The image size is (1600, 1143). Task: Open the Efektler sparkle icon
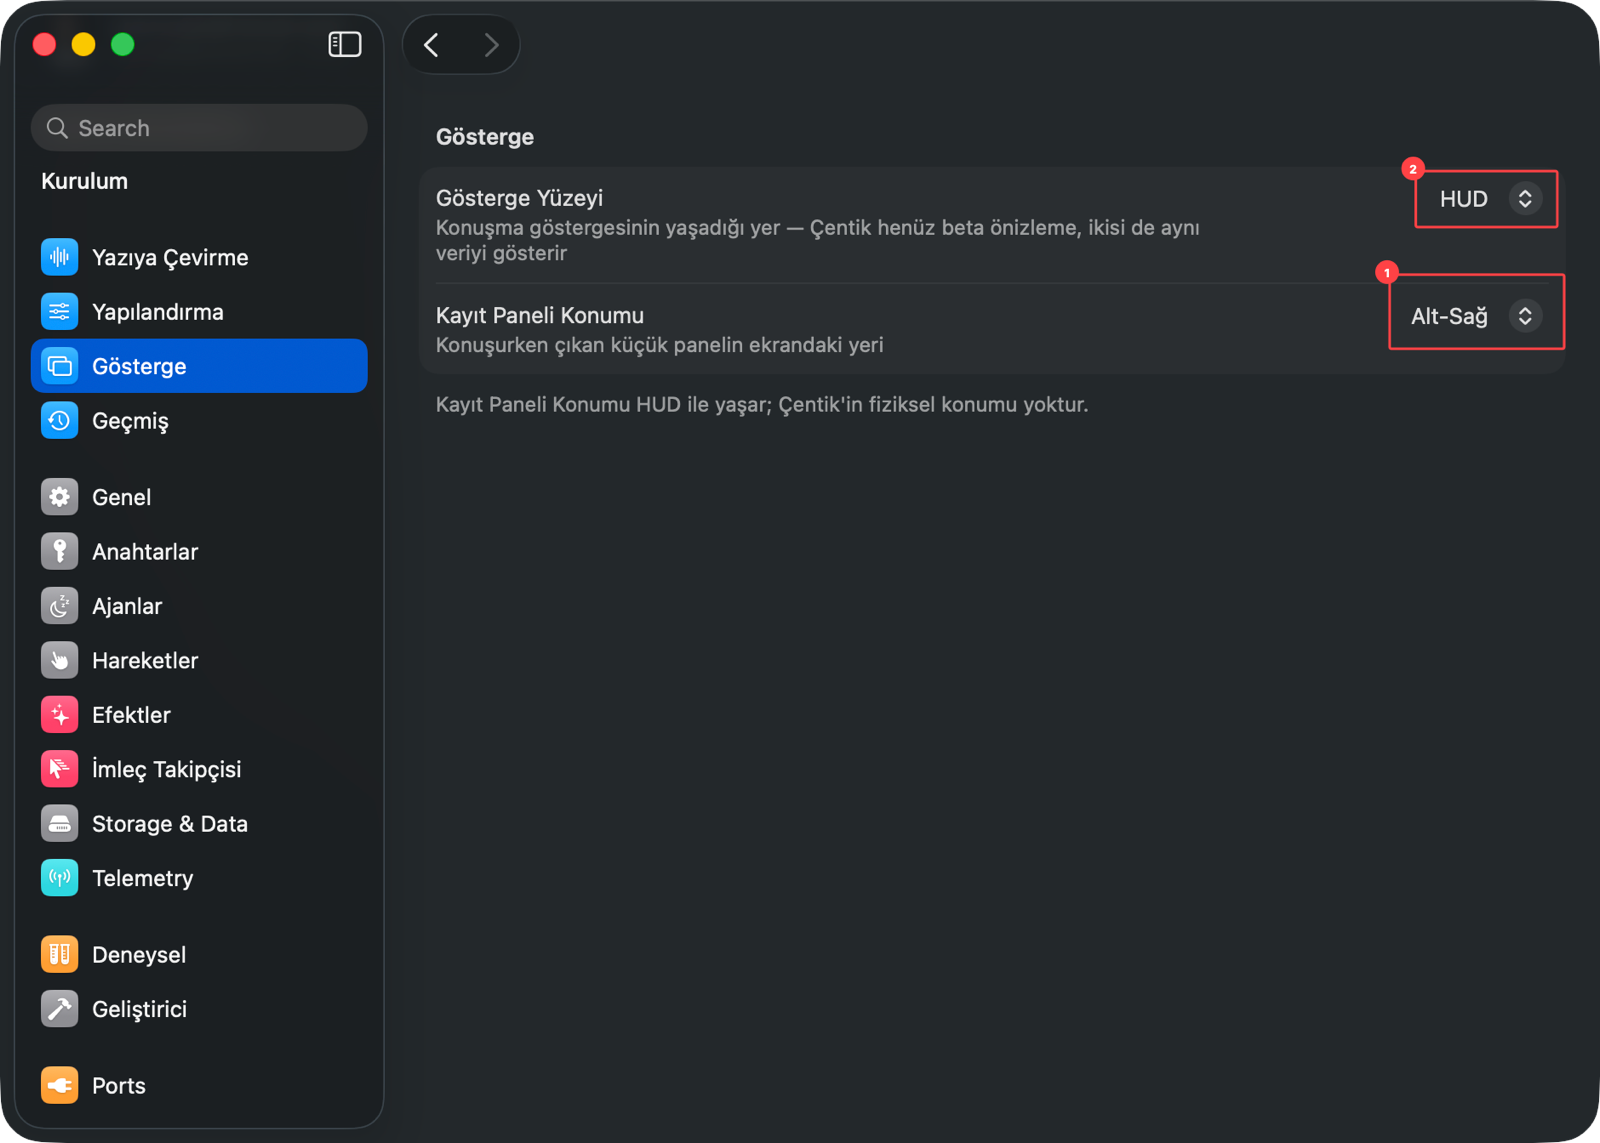click(60, 715)
